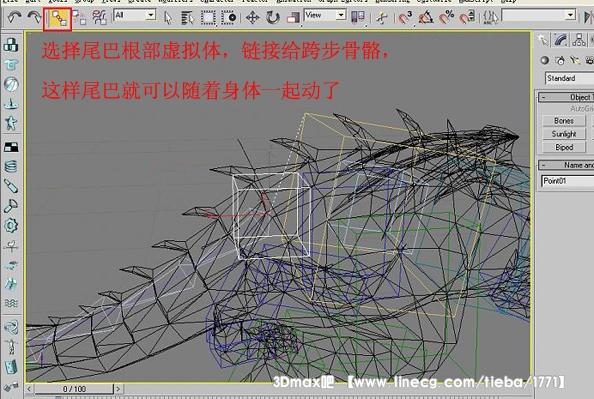
Task: Click the time slider next frame arrow
Action: point(118,389)
